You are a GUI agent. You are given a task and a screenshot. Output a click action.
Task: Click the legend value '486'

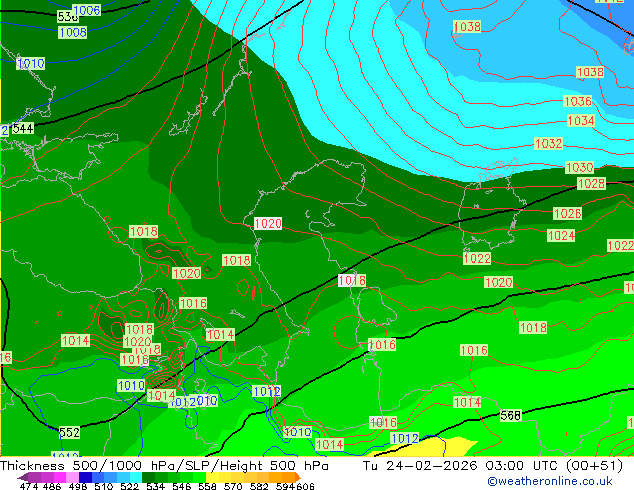52,486
